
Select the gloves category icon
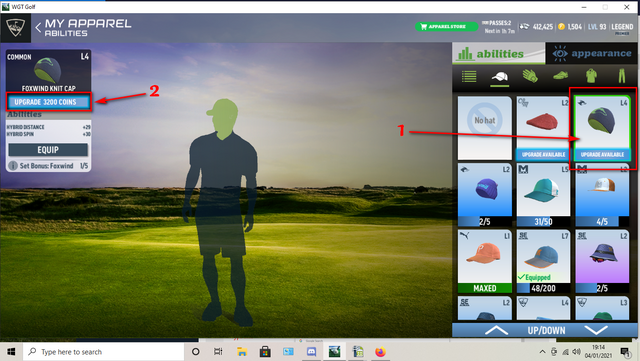coord(530,76)
